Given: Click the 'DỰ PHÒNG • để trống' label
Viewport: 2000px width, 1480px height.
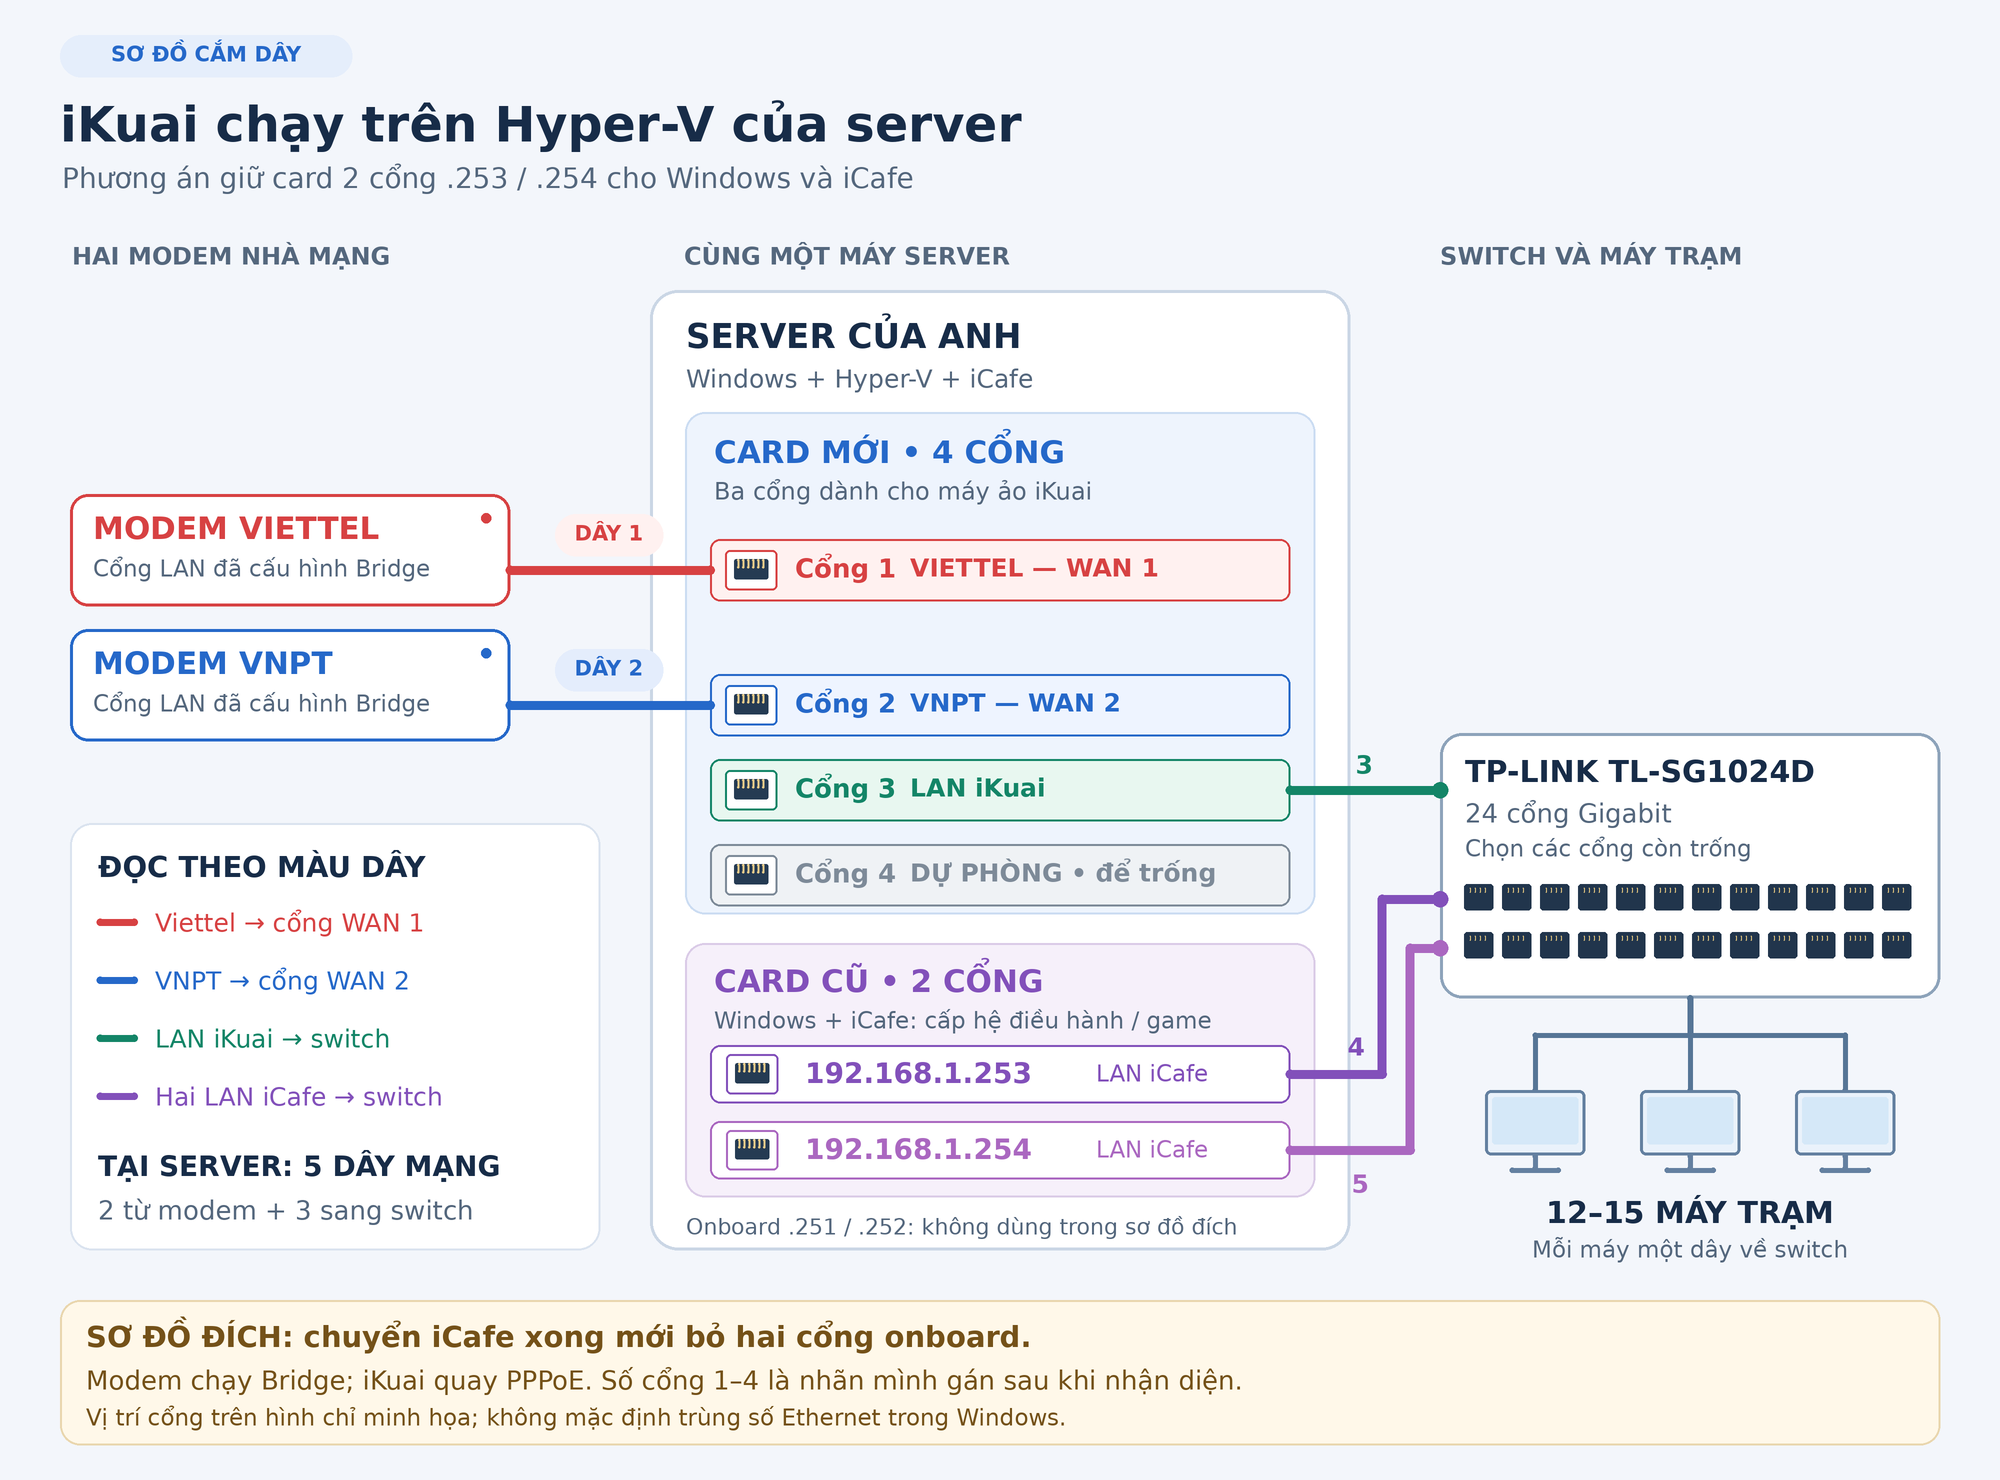Looking at the screenshot, I should tap(1063, 874).
